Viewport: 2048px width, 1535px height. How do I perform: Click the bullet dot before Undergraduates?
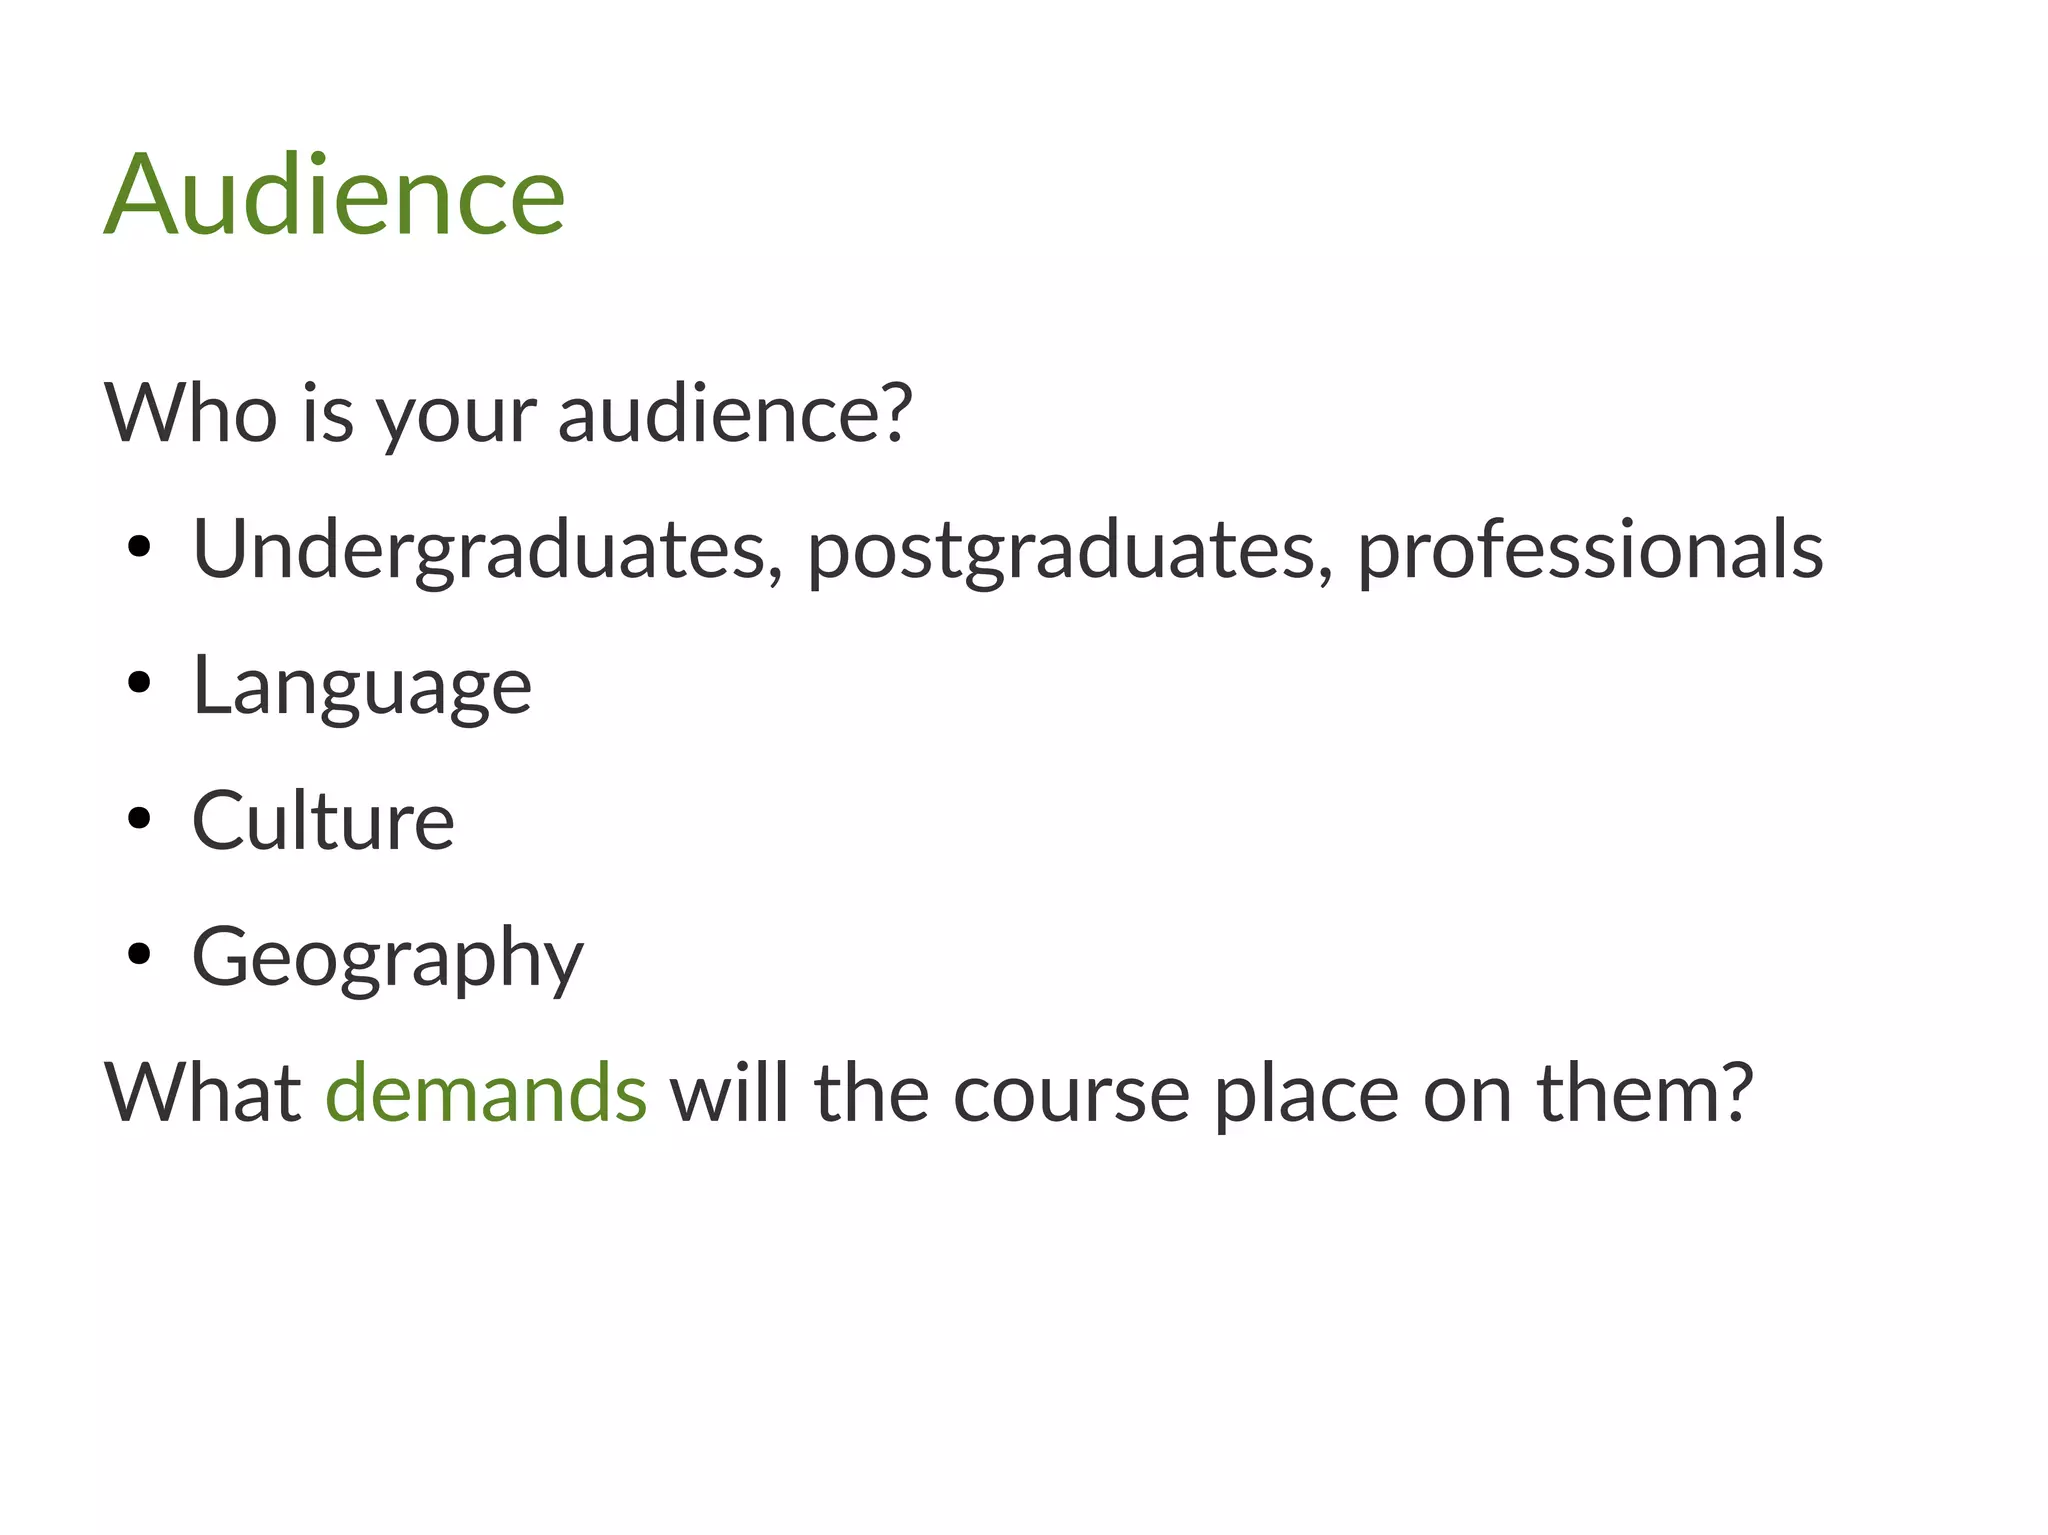139,547
